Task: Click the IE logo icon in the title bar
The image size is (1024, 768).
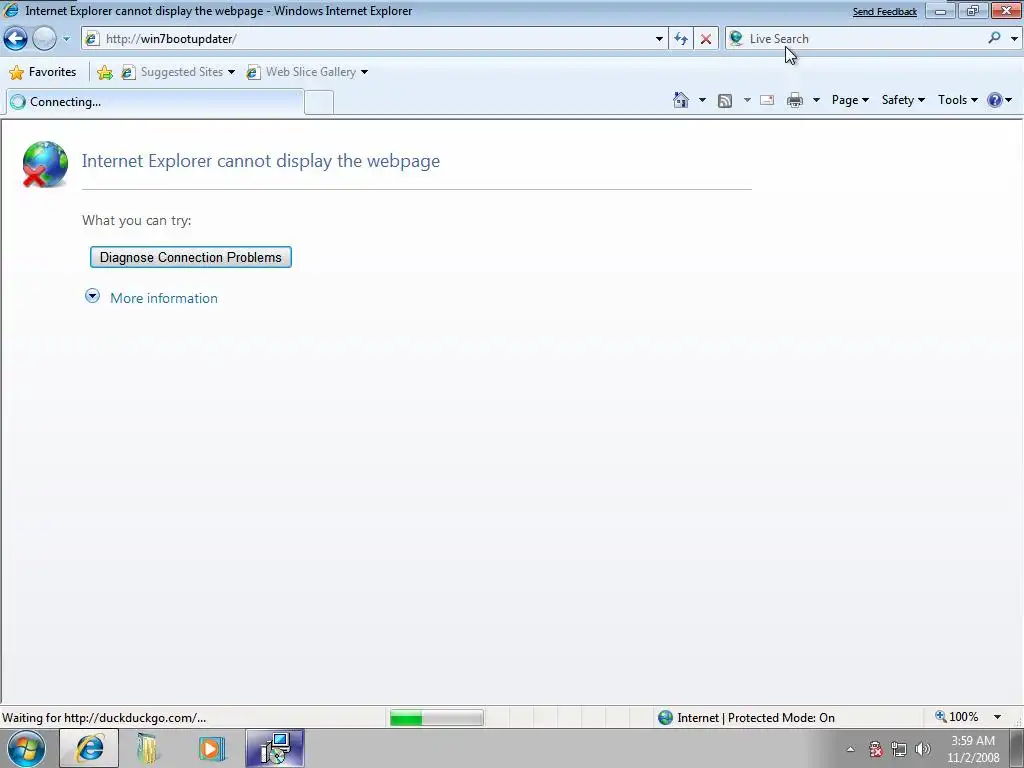Action: [x=11, y=10]
